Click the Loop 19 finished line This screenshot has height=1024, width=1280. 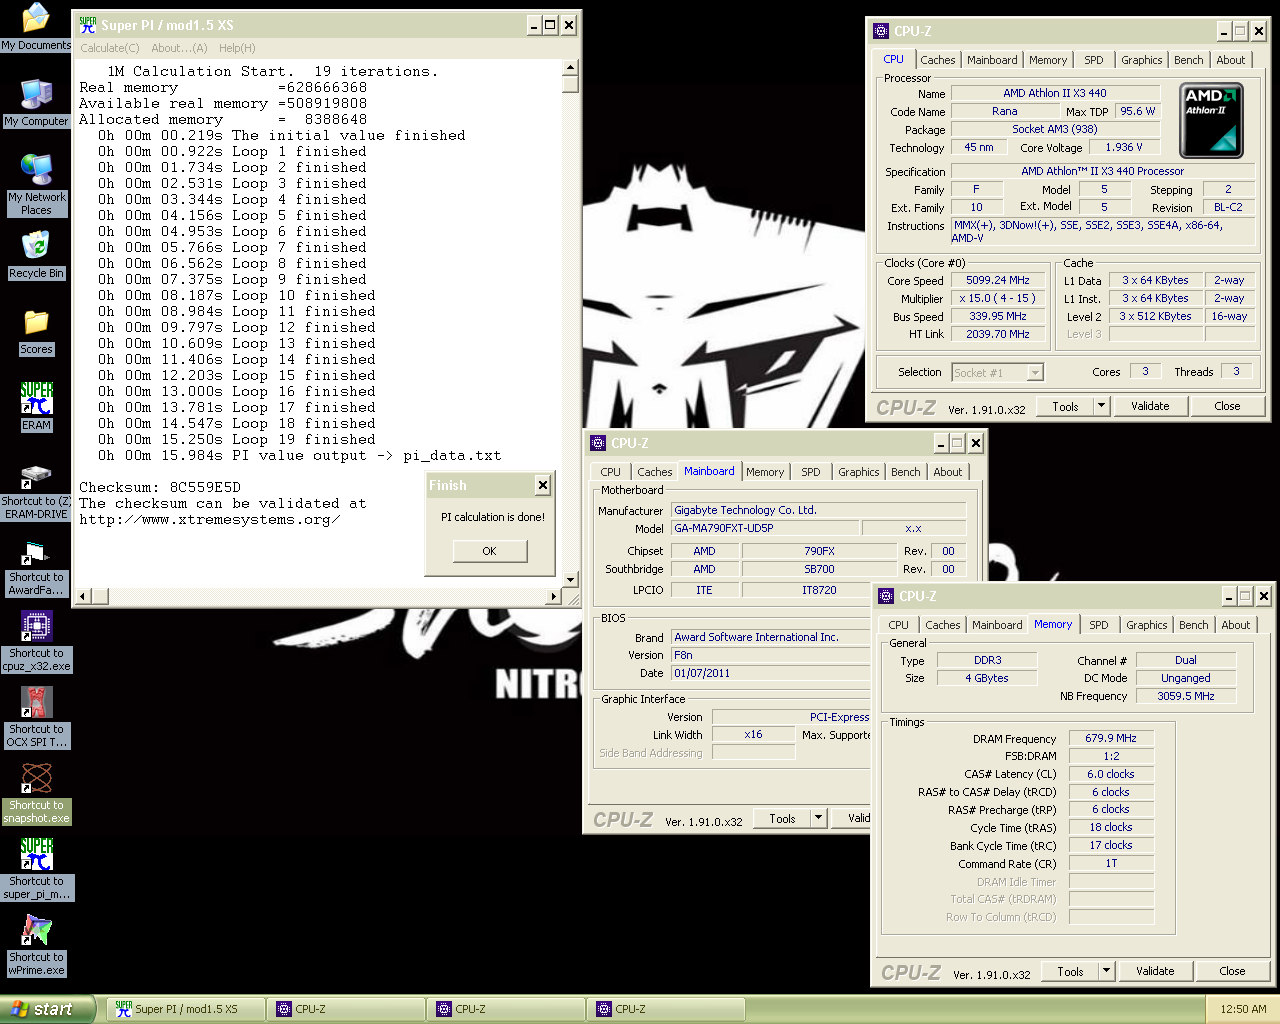tap(237, 440)
